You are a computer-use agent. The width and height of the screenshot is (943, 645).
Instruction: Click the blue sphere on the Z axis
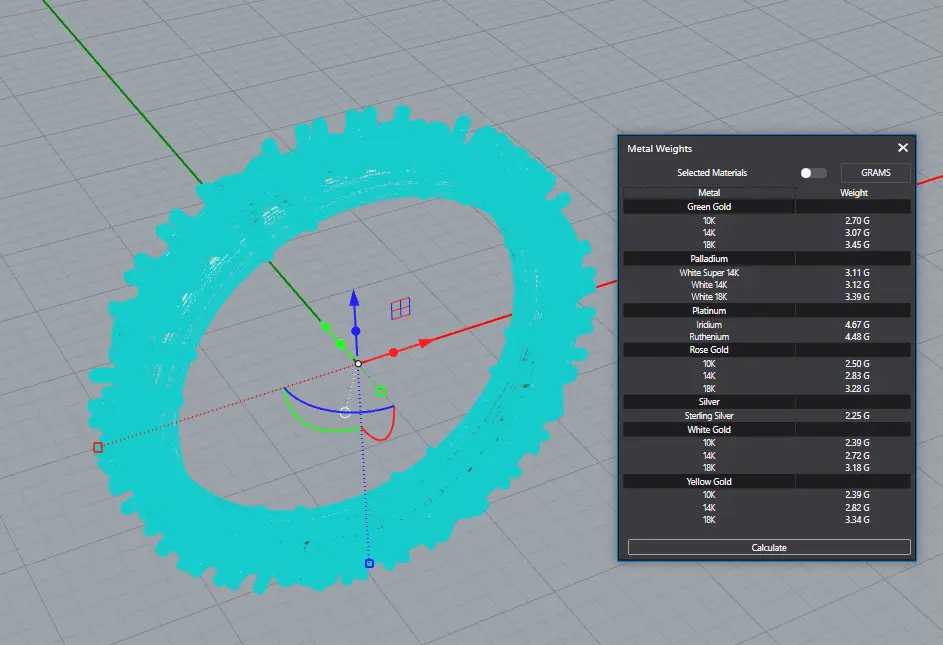[353, 331]
